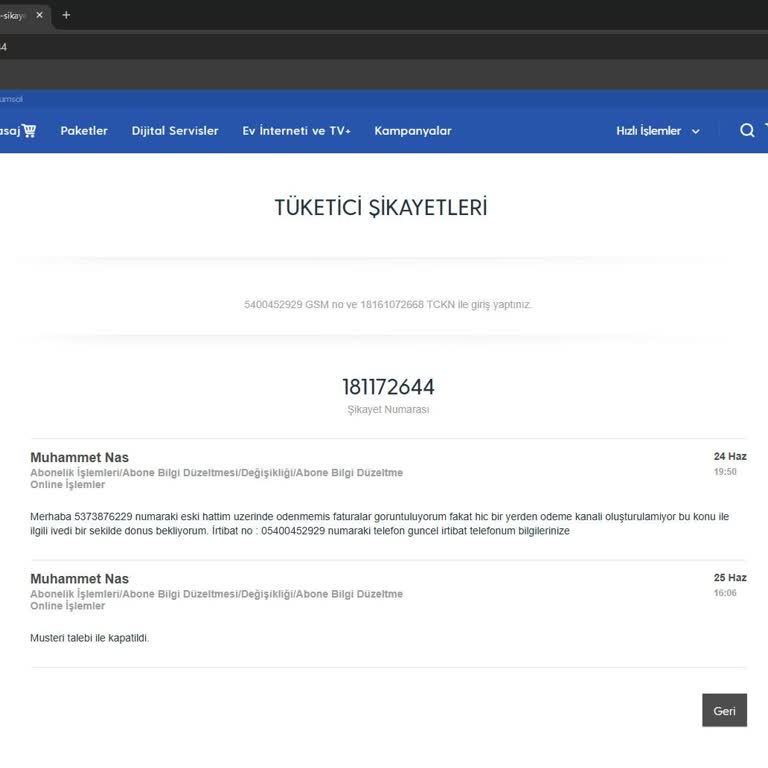The height and width of the screenshot is (768, 768).
Task: Click the search magnifier icon
Action: [x=747, y=130]
